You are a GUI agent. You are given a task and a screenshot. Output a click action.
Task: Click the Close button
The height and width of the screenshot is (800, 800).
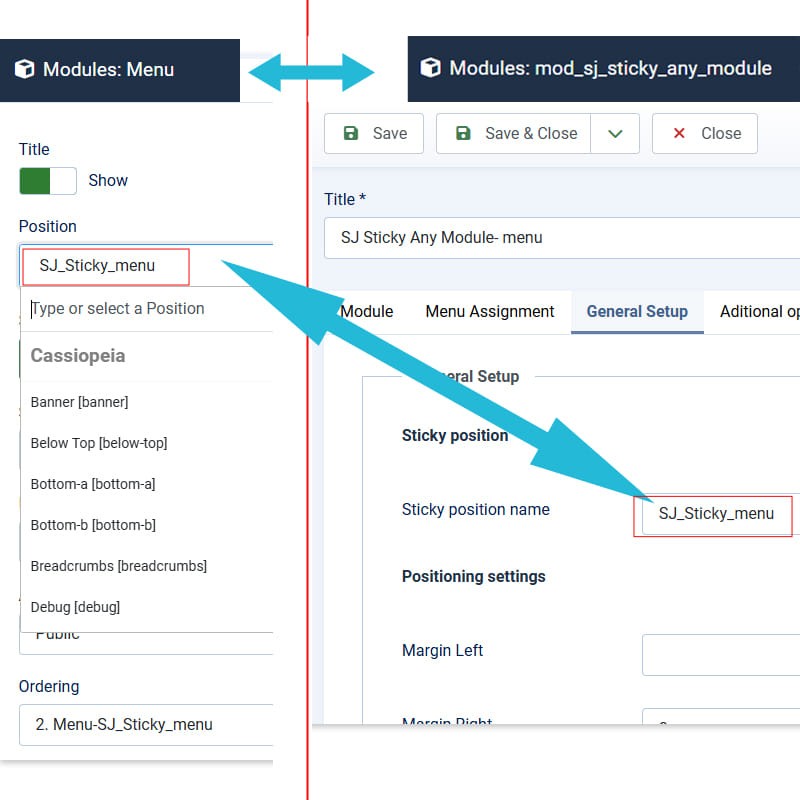tap(705, 133)
